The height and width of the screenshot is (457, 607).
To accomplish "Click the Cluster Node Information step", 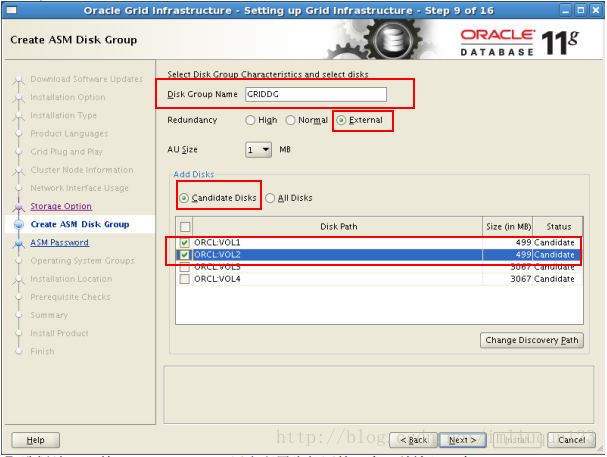I will (x=82, y=170).
